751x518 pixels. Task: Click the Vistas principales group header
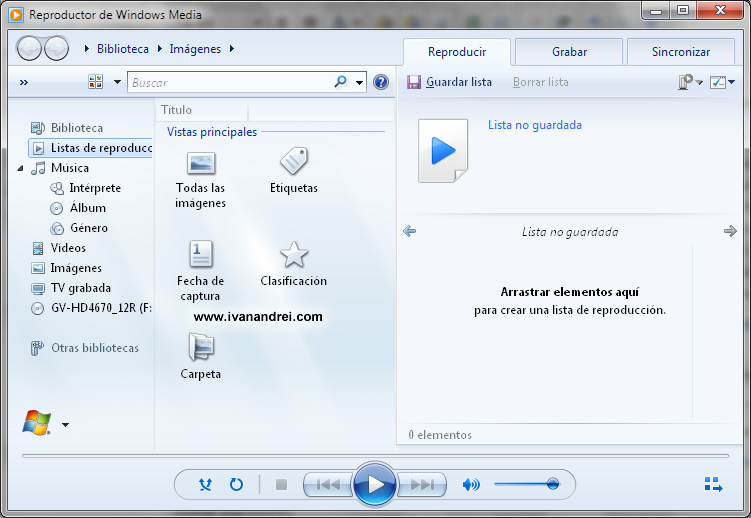point(212,132)
